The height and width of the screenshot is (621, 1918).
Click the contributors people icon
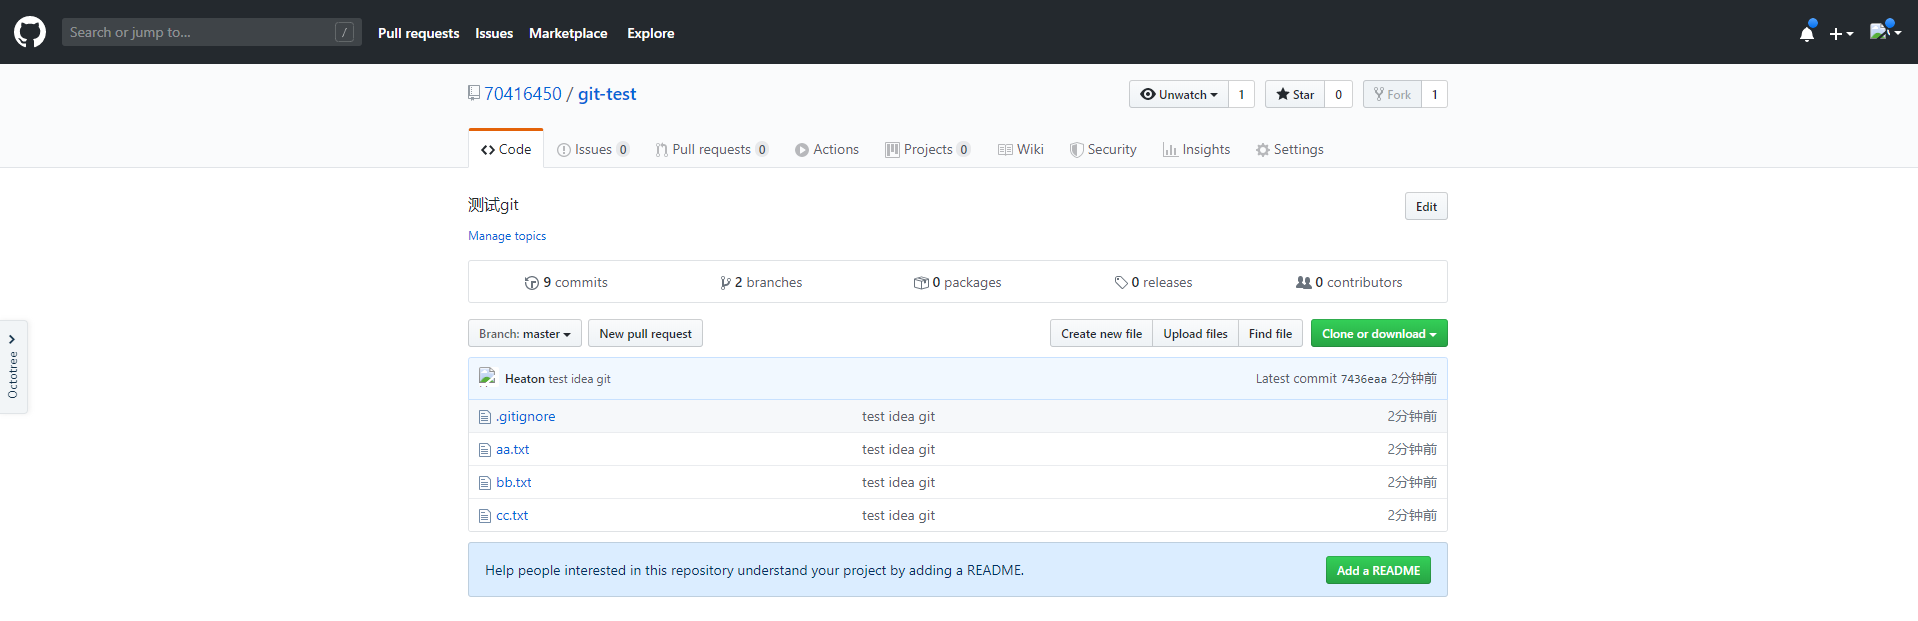[x=1304, y=283]
